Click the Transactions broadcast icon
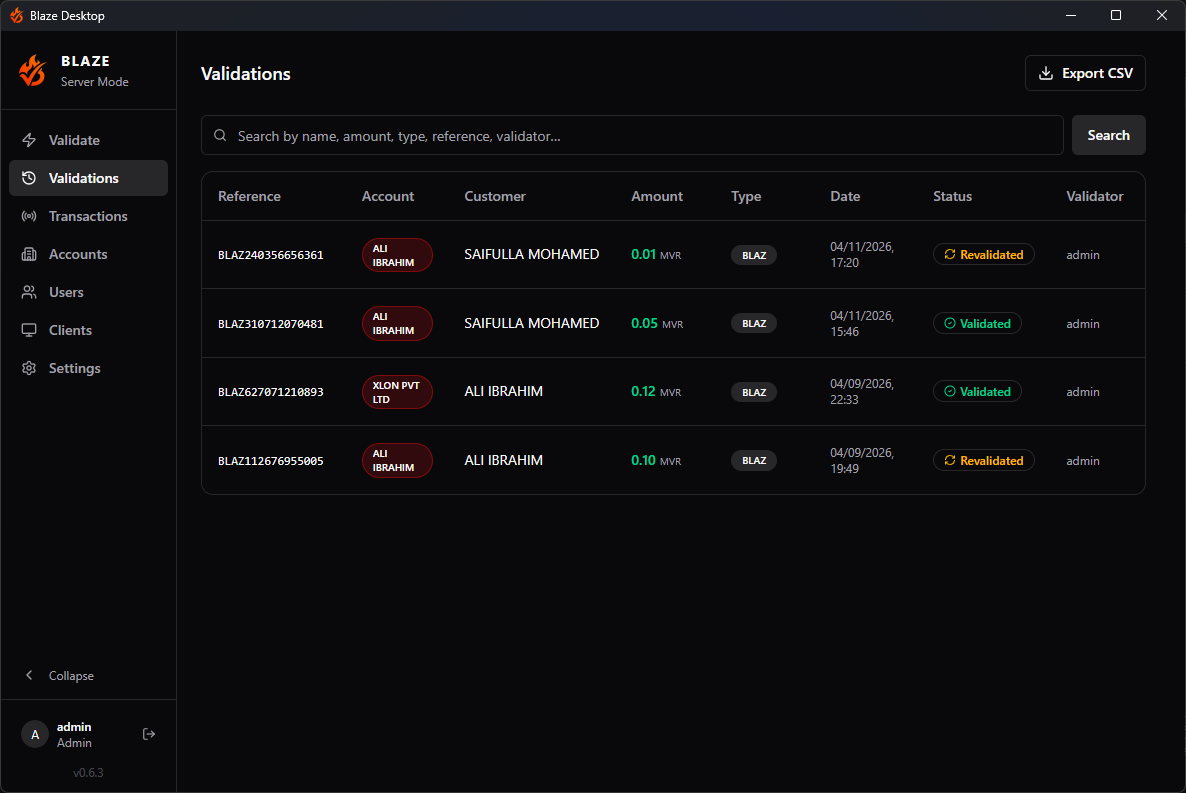 [29, 216]
